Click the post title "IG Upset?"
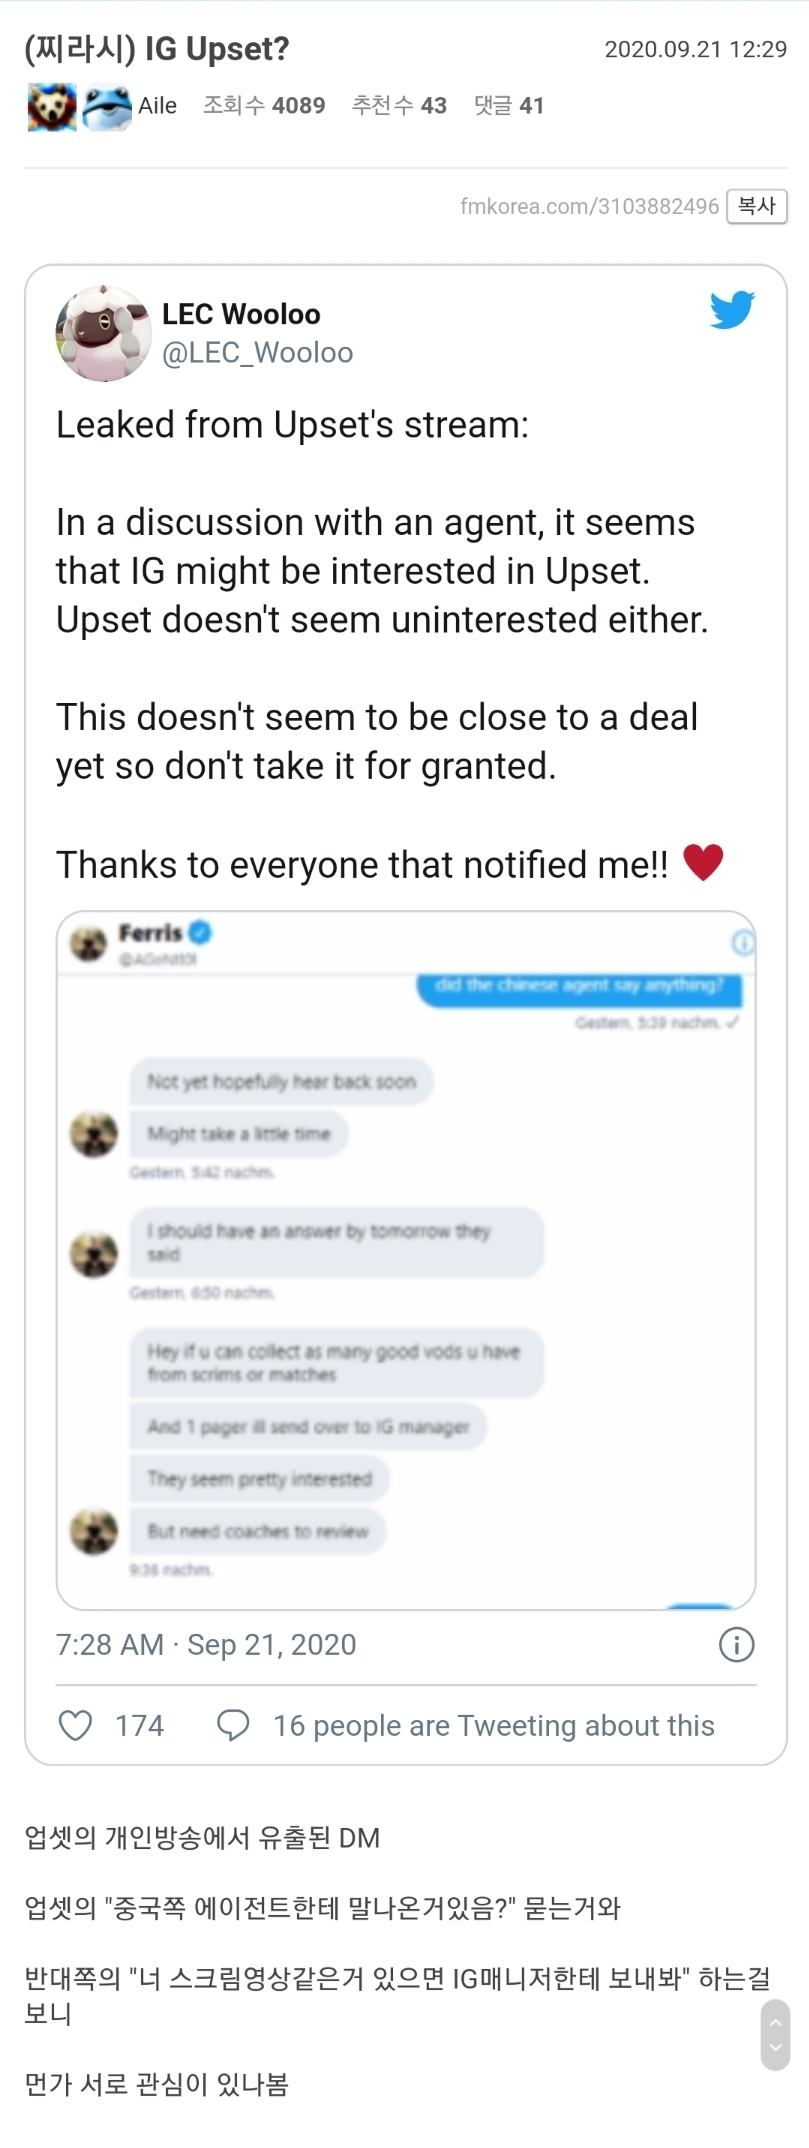This screenshot has height=2148, width=809. tap(157, 49)
